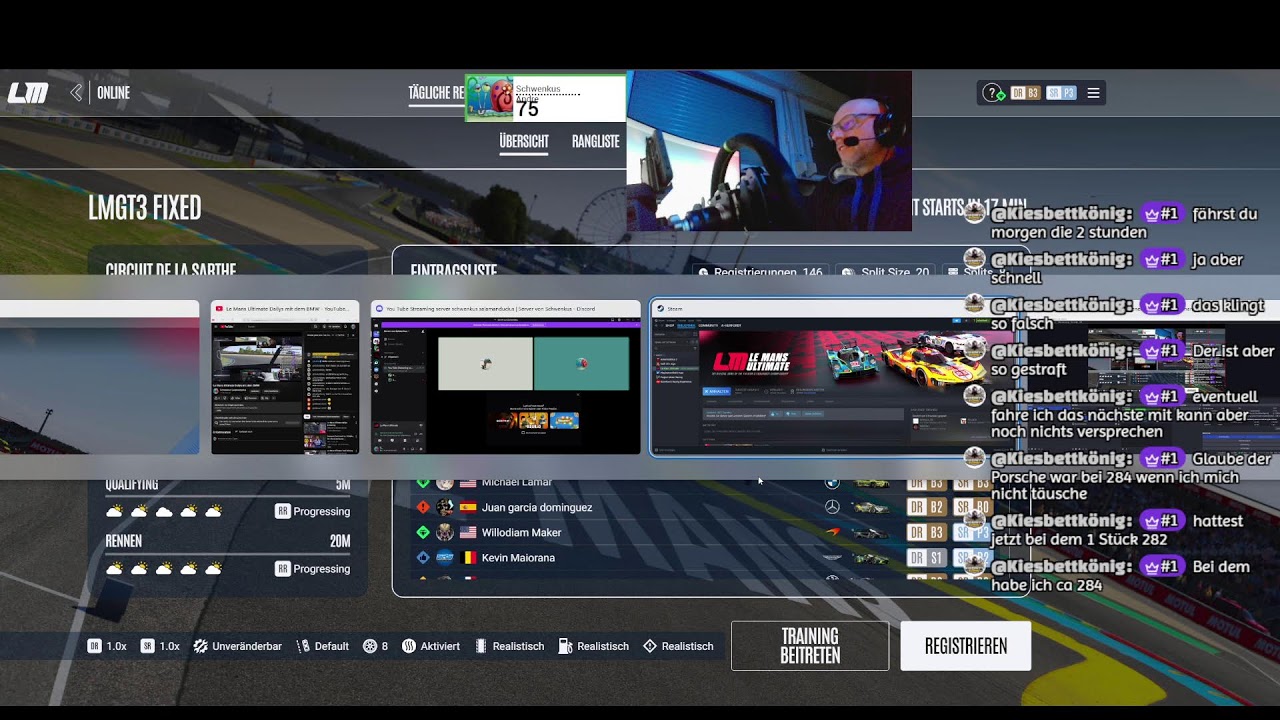Click the Schwenkus 75 overlay widget
Screen dimensions: 1280x720
click(546, 99)
